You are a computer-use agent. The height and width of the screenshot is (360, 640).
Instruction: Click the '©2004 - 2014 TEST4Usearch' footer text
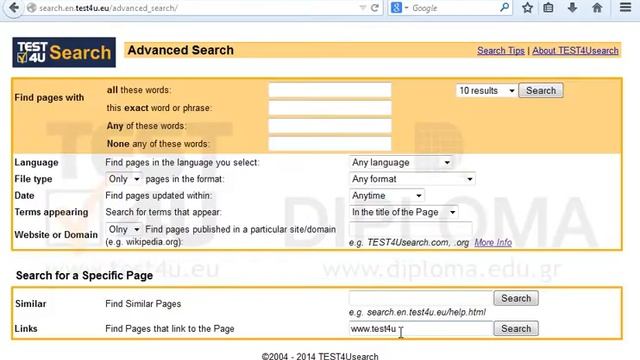tap(320, 356)
